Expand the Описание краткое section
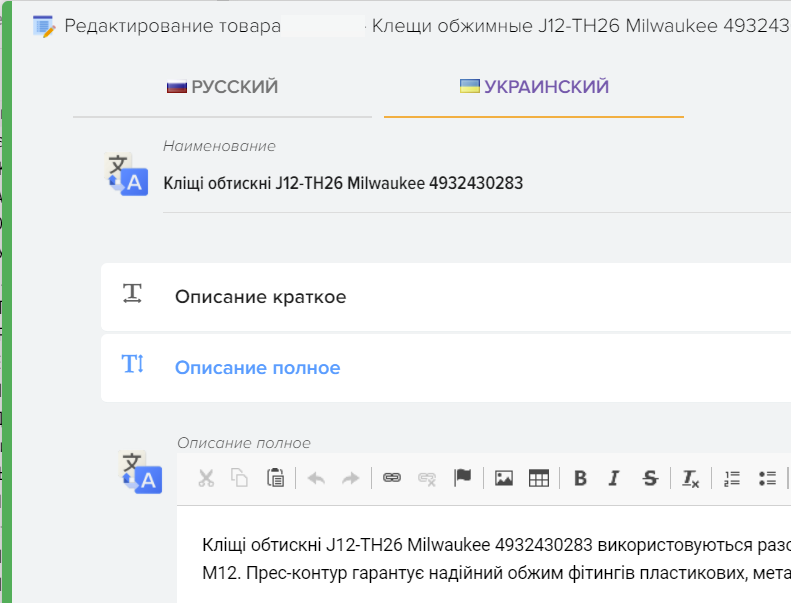The width and height of the screenshot is (791, 603). tap(260, 297)
